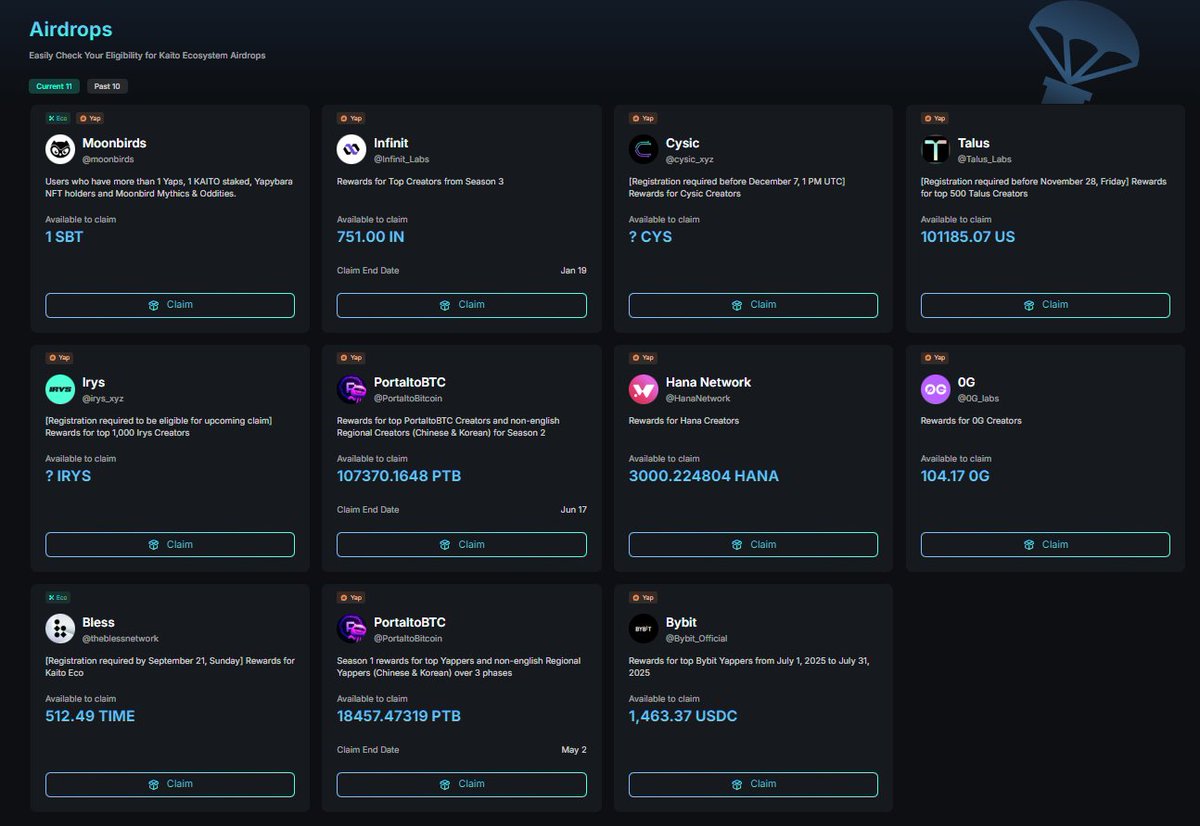Claim the Moonbirds 1 SBT airdrop
1200x826 pixels.
[x=170, y=305]
